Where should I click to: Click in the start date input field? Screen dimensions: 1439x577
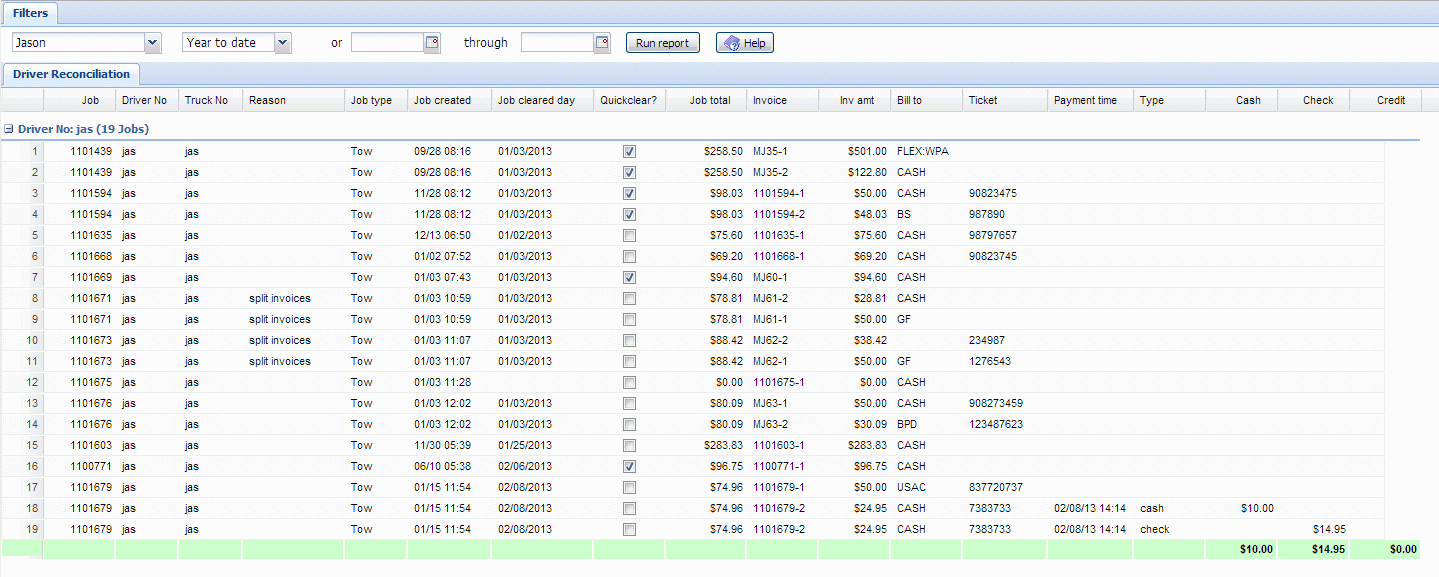coord(387,43)
